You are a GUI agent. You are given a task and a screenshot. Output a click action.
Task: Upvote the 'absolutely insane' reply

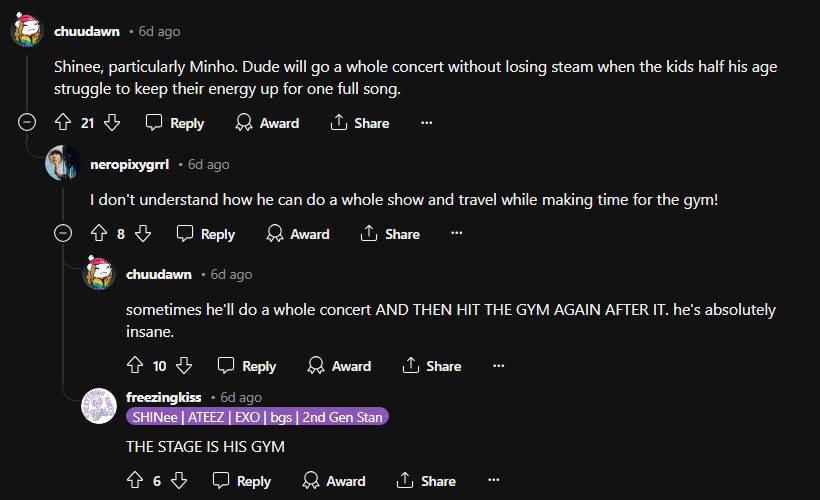[135, 366]
